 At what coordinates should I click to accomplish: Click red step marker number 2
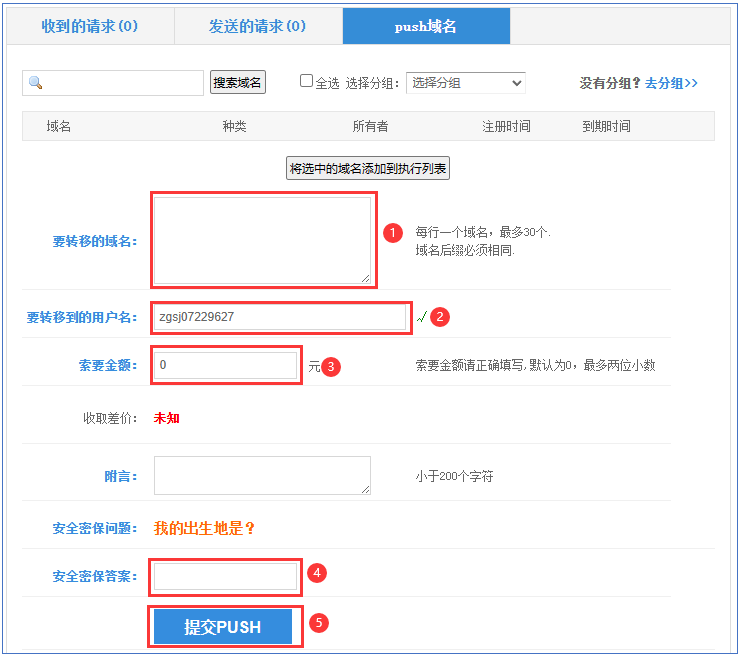440,317
